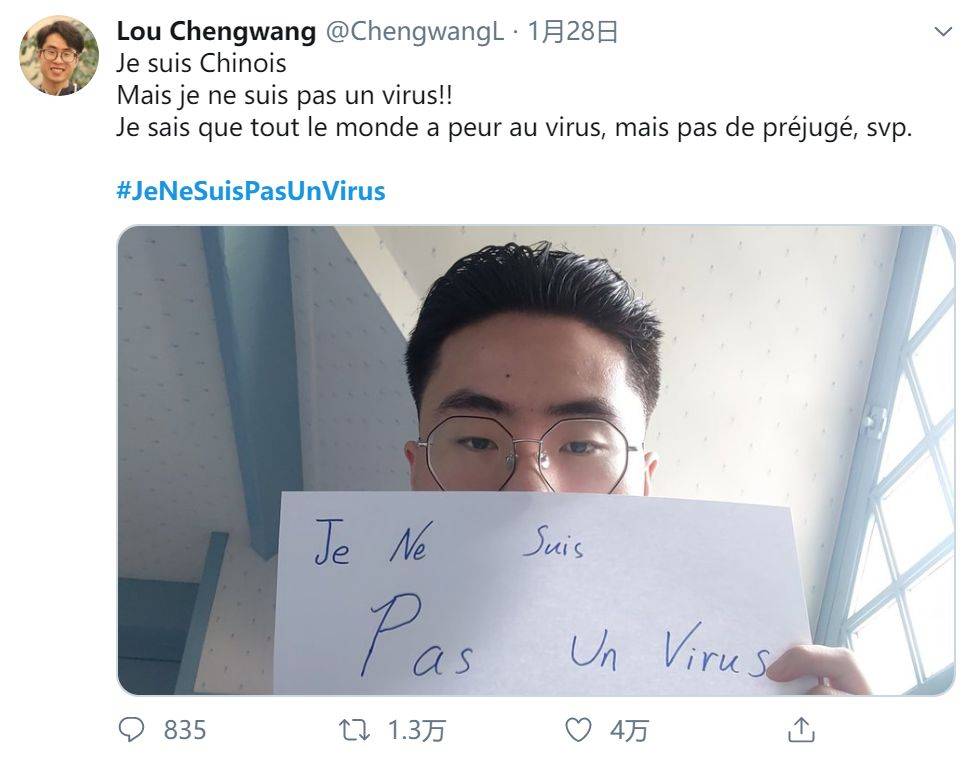Retweet this post via the arrows icon
Viewport: 965px width, 771px height.
tap(354, 730)
